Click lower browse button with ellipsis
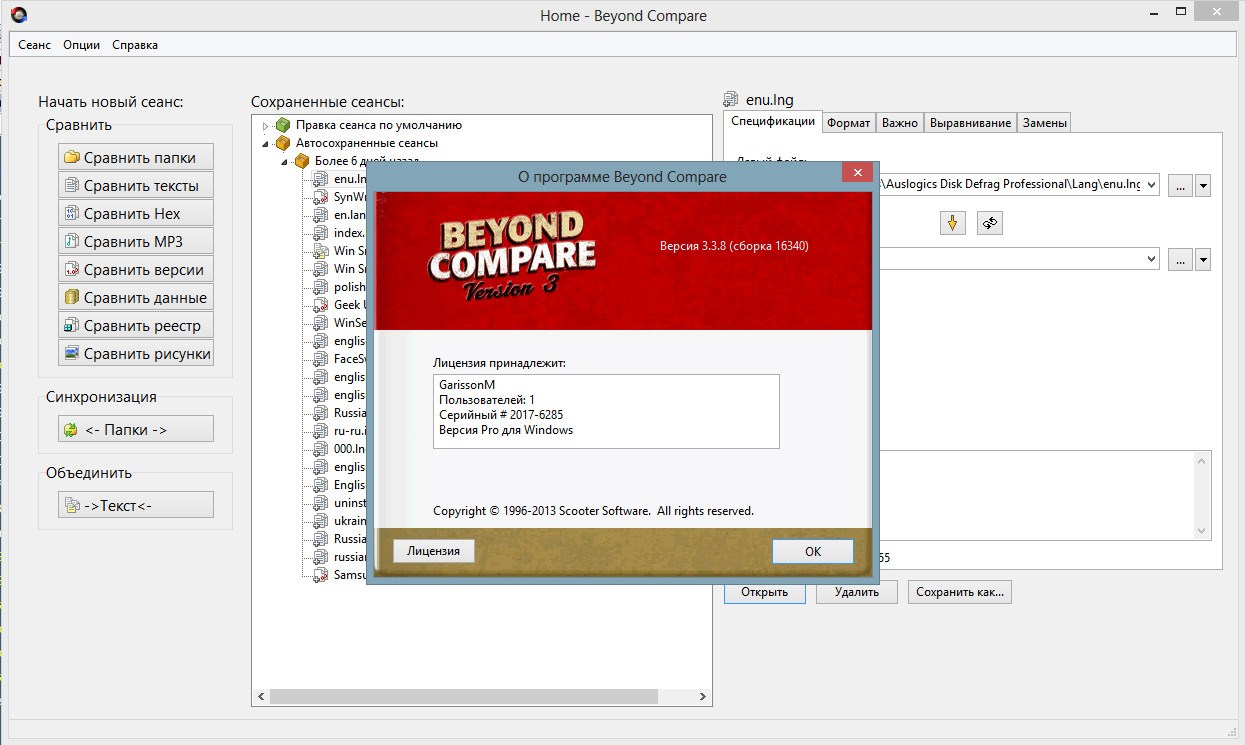 1180,259
